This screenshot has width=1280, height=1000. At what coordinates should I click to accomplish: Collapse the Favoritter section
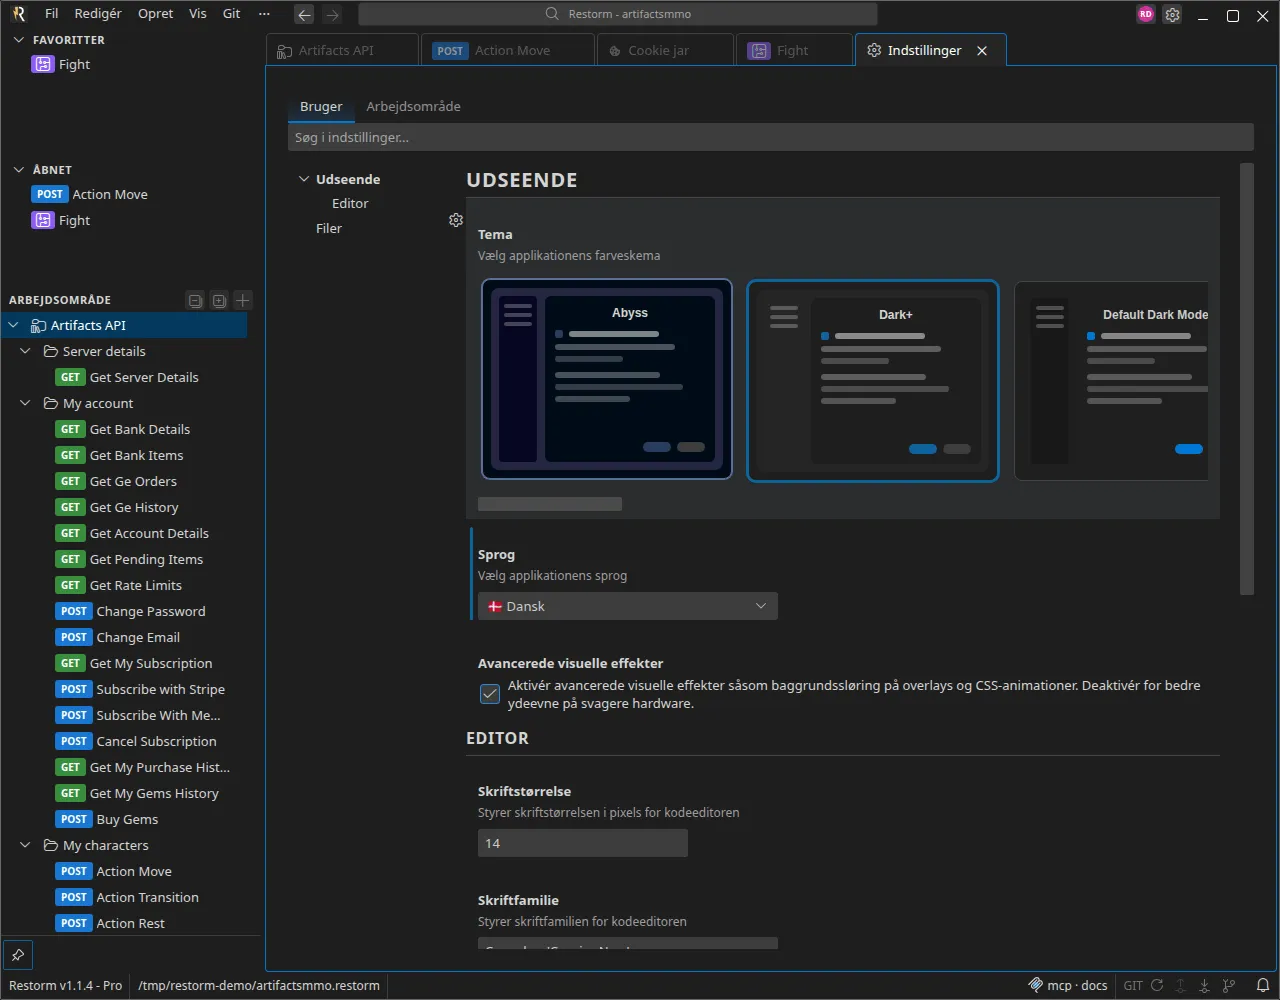pyautogui.click(x=18, y=40)
